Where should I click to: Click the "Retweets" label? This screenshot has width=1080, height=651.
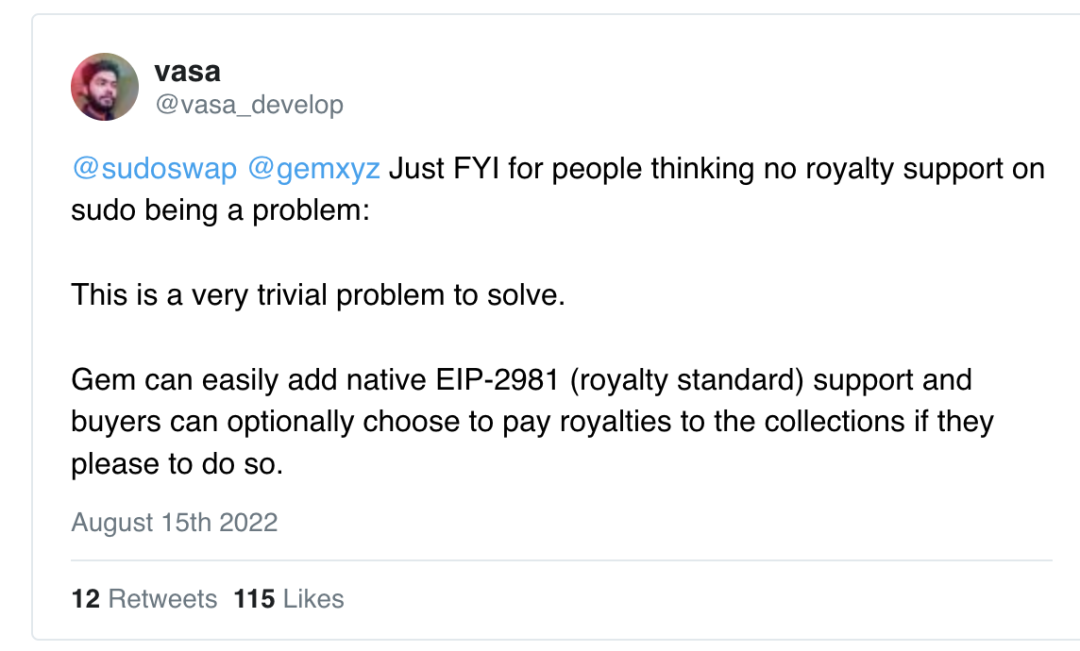click(x=162, y=599)
